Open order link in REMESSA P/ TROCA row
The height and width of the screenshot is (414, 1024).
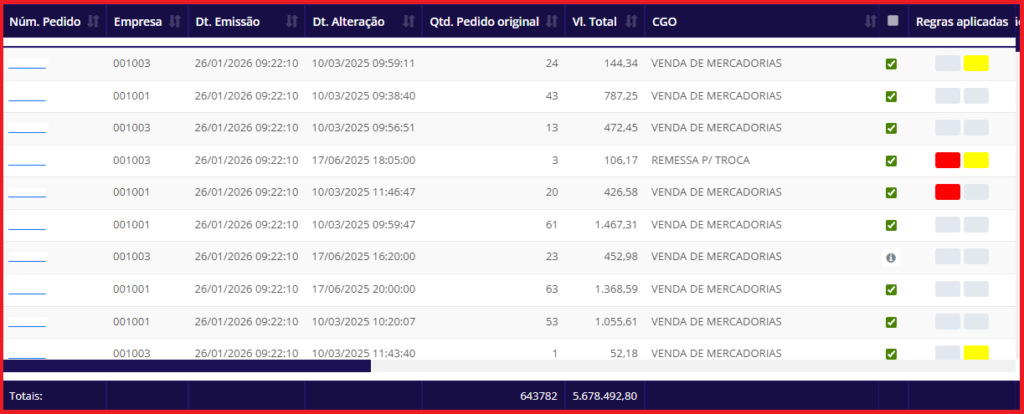(27, 163)
